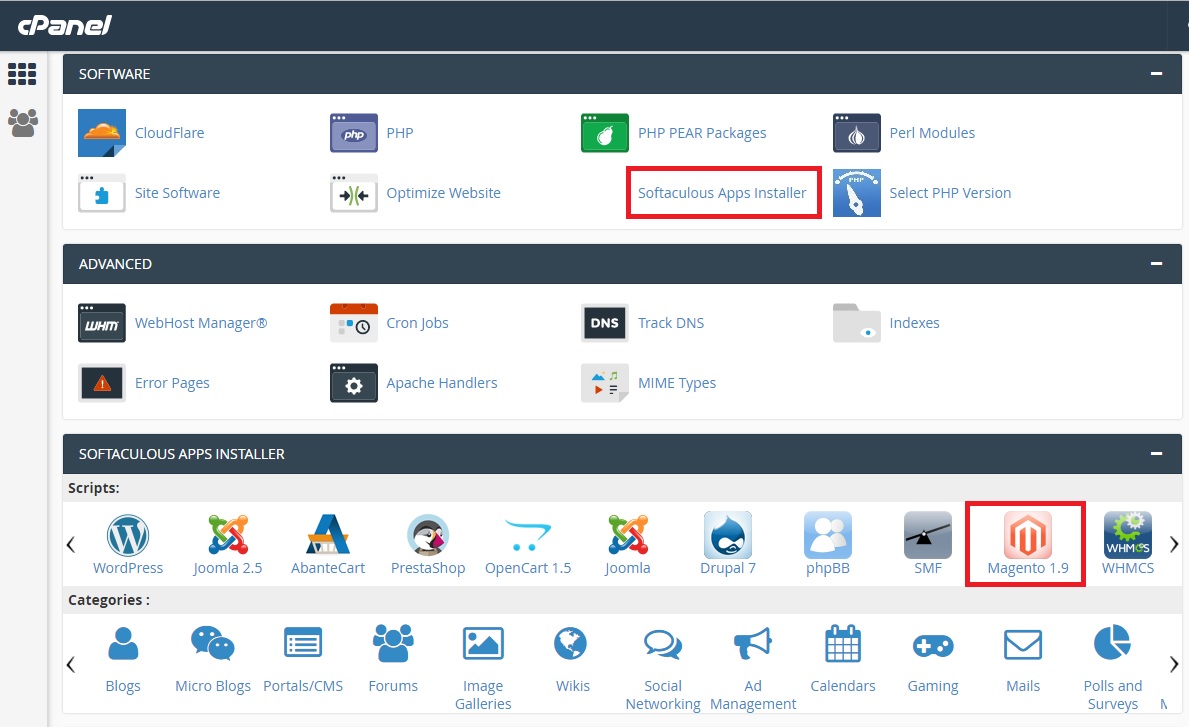1189x727 pixels.
Task: Click the Apache Handlers icon
Action: click(353, 383)
